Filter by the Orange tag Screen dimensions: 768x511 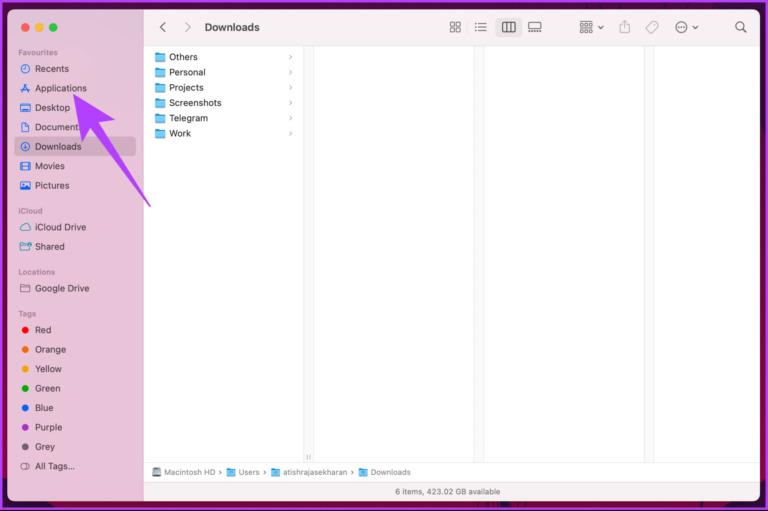pos(75,350)
